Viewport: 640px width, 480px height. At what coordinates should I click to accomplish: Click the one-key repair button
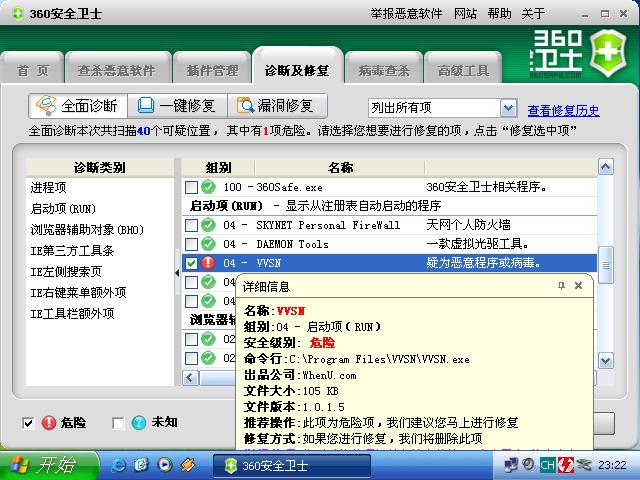point(178,106)
